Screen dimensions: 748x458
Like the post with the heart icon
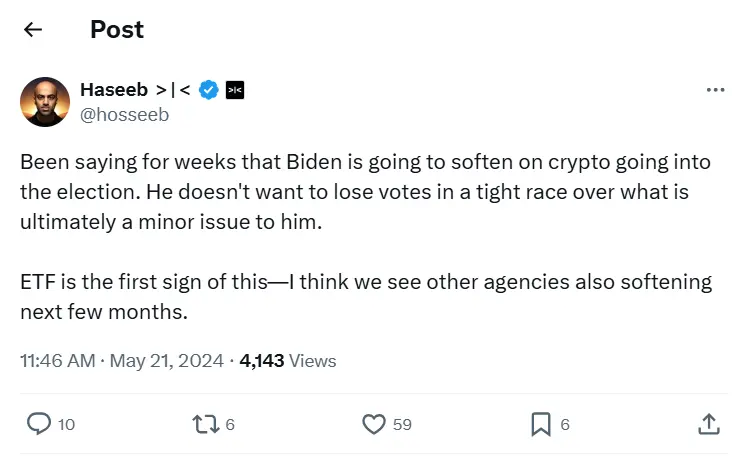click(373, 424)
